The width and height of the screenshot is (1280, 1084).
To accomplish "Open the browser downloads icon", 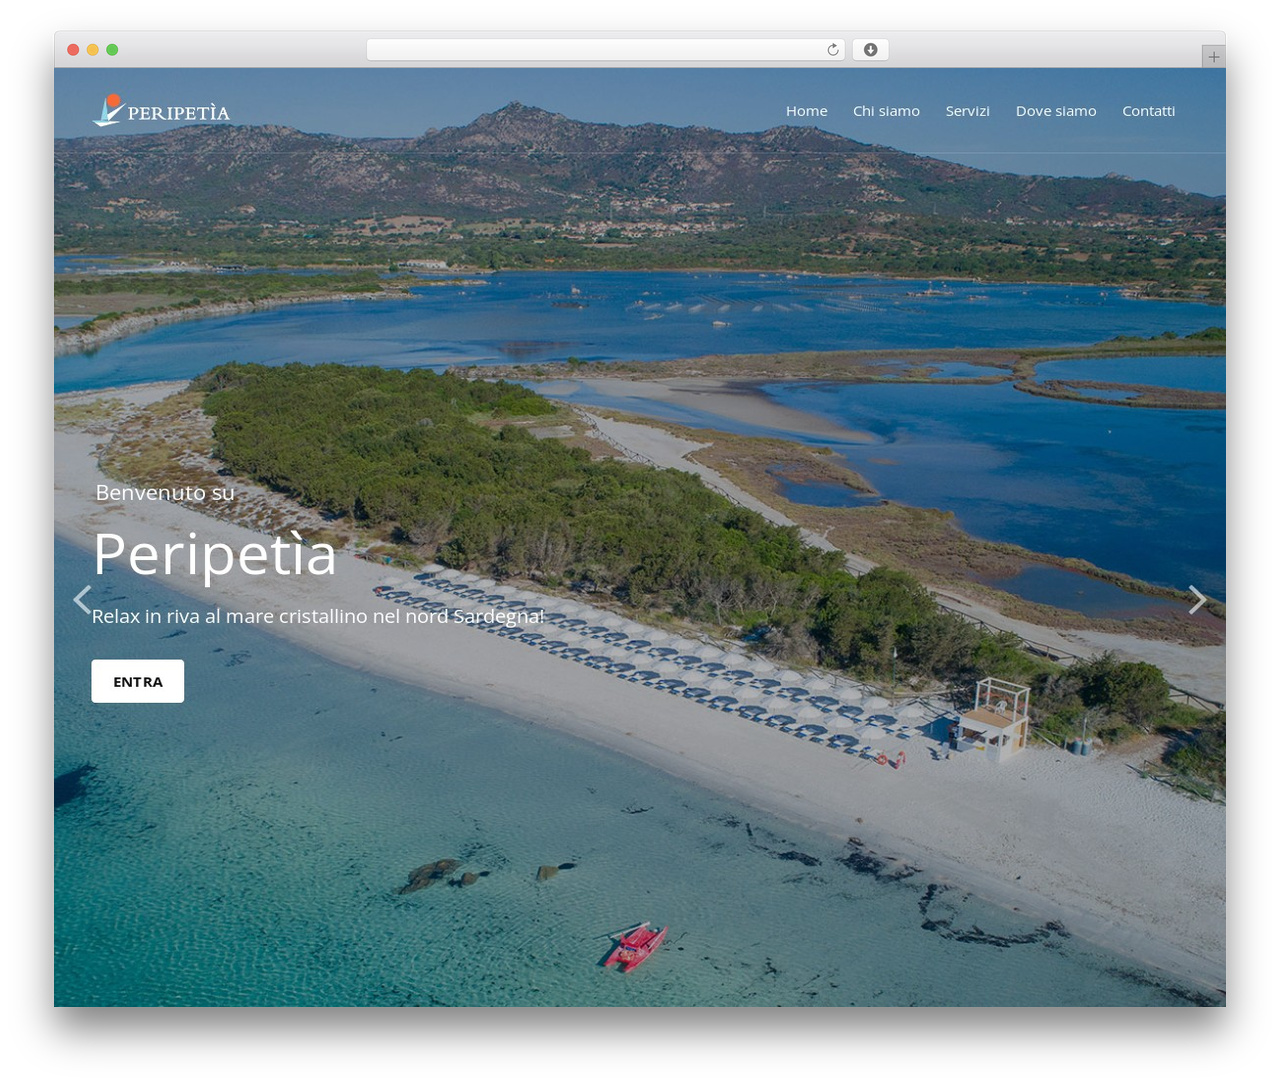I will 871,50.
